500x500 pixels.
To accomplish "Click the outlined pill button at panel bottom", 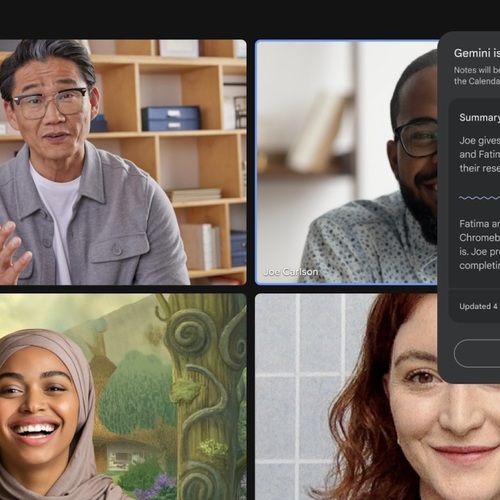I will [477, 353].
